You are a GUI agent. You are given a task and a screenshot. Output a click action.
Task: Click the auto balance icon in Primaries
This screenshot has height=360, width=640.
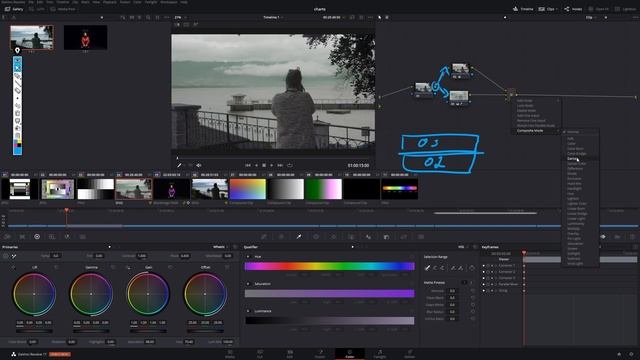click(5, 256)
